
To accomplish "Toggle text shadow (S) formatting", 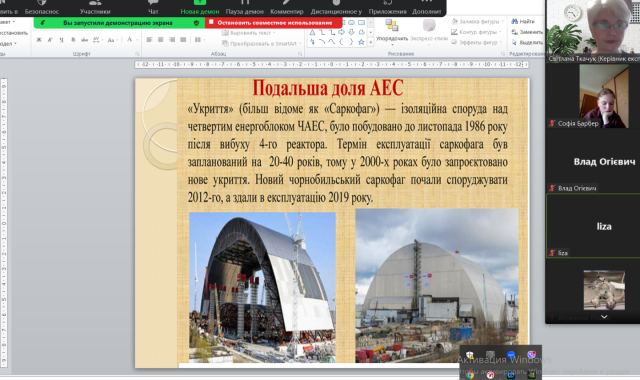I will point(73,40).
